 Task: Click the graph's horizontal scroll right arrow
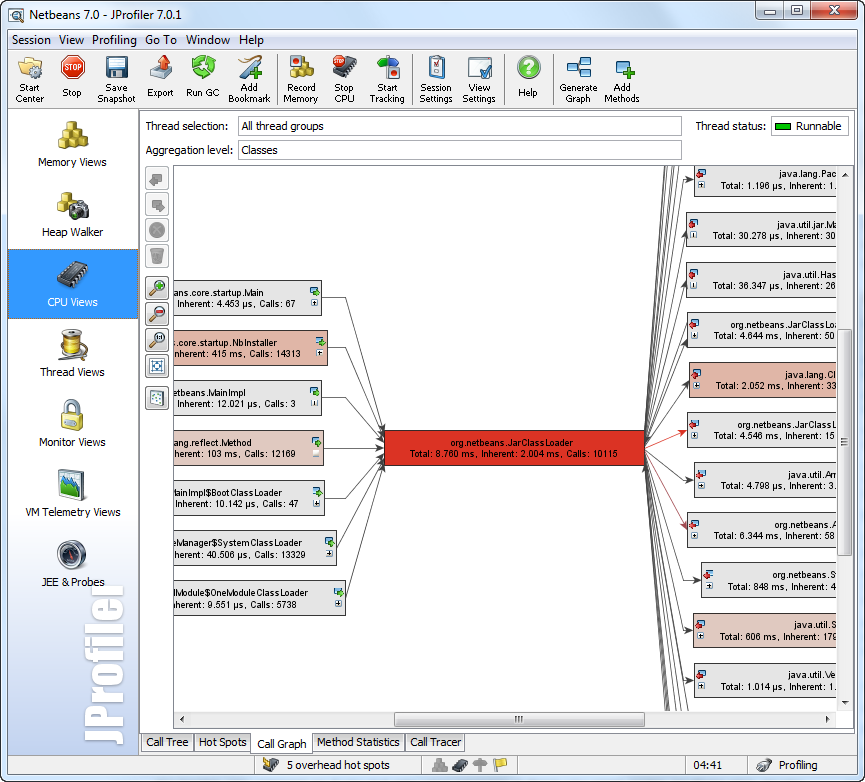(x=827, y=719)
